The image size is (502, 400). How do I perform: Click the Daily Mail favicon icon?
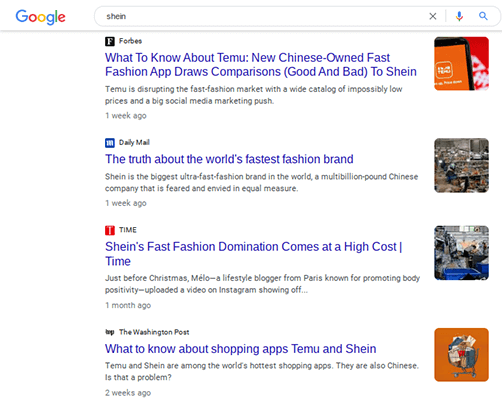point(110,143)
